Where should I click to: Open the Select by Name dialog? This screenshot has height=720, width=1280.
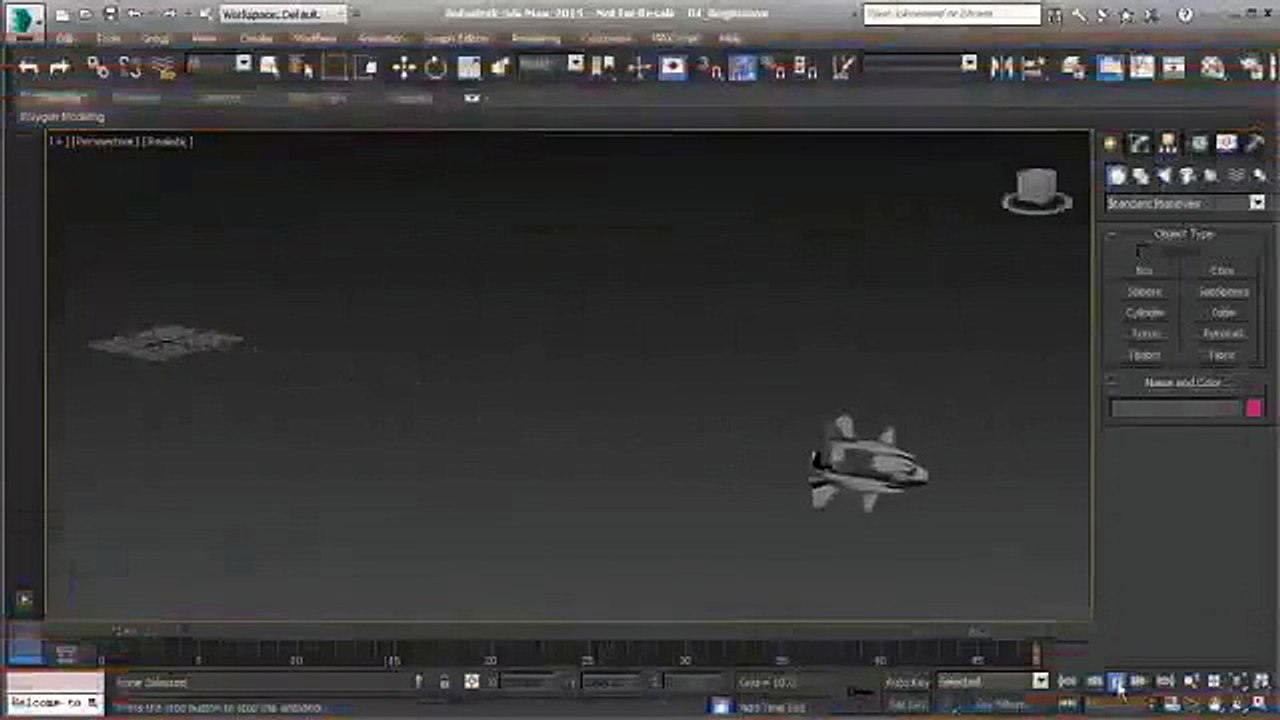(x=301, y=67)
